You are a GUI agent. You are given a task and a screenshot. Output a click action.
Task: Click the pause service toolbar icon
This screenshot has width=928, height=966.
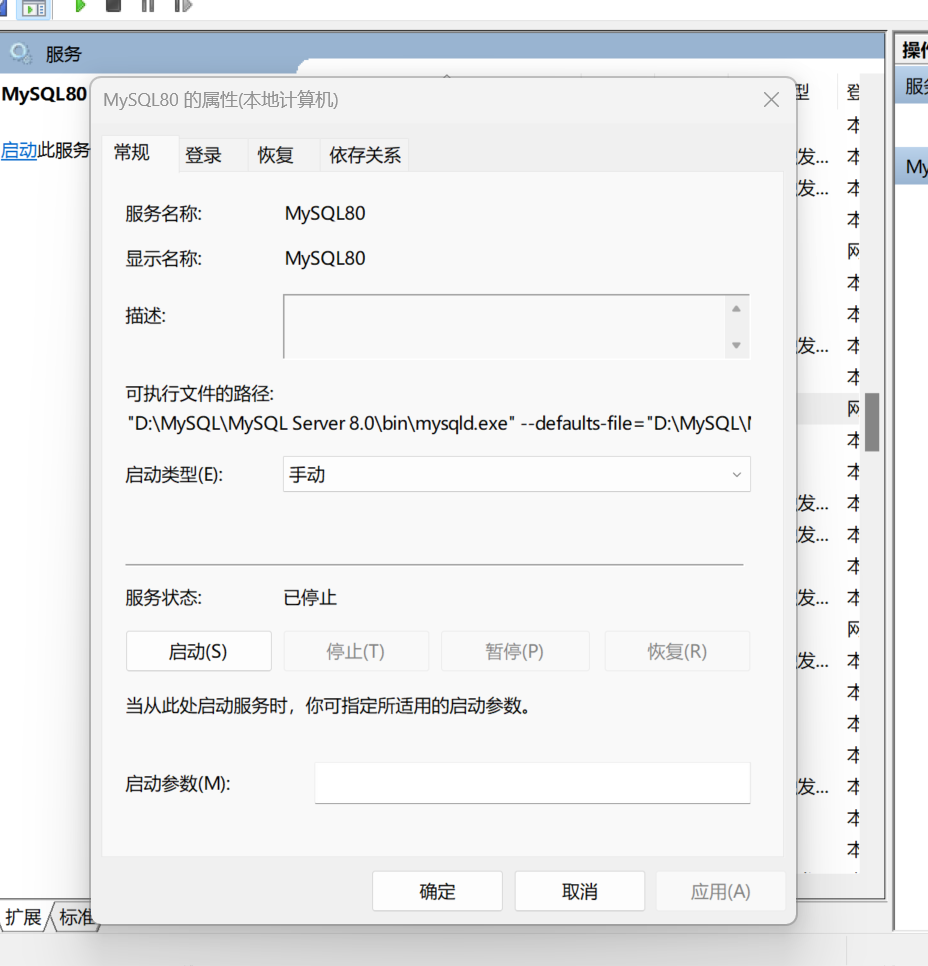coord(148,6)
